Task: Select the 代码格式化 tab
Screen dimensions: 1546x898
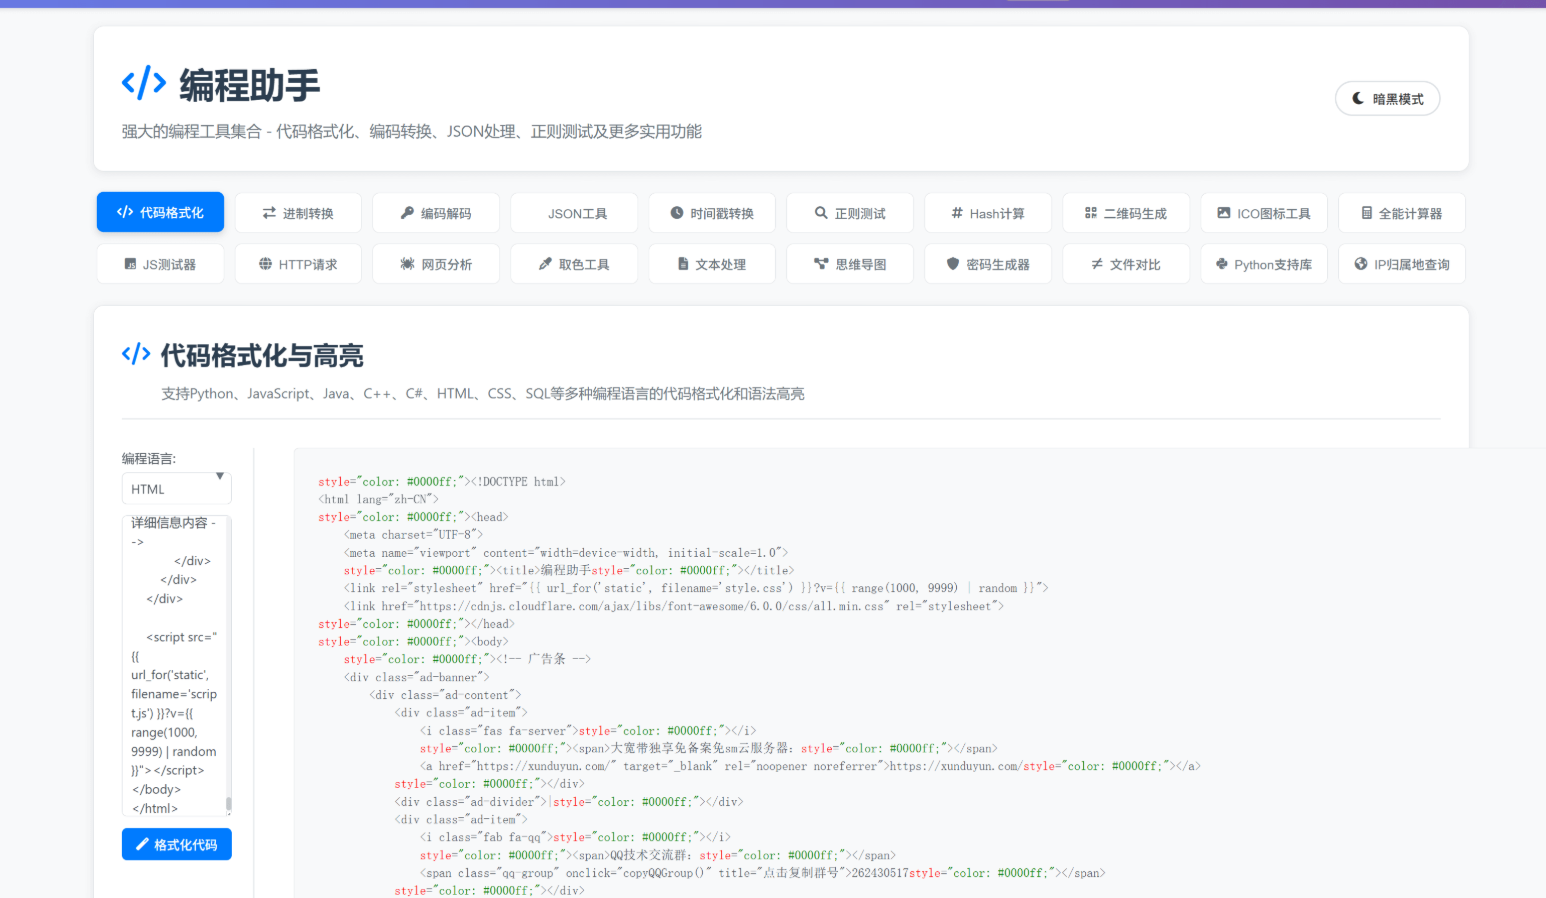Action: click(x=160, y=212)
